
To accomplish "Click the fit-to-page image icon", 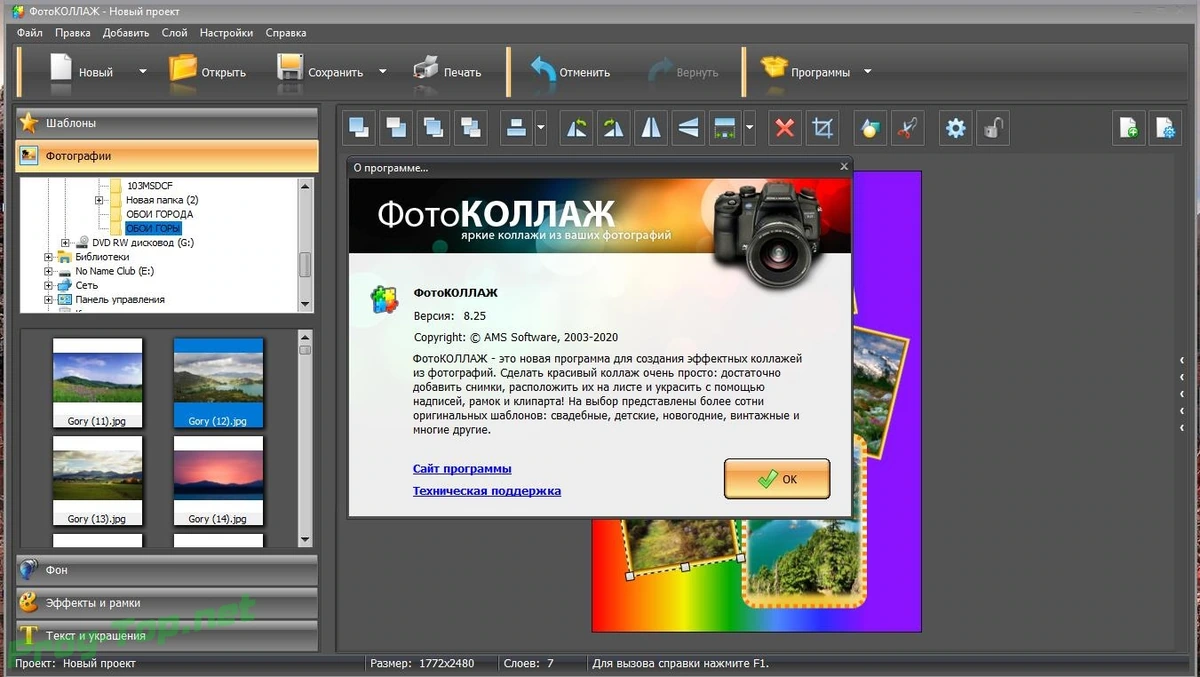I will [x=725, y=128].
